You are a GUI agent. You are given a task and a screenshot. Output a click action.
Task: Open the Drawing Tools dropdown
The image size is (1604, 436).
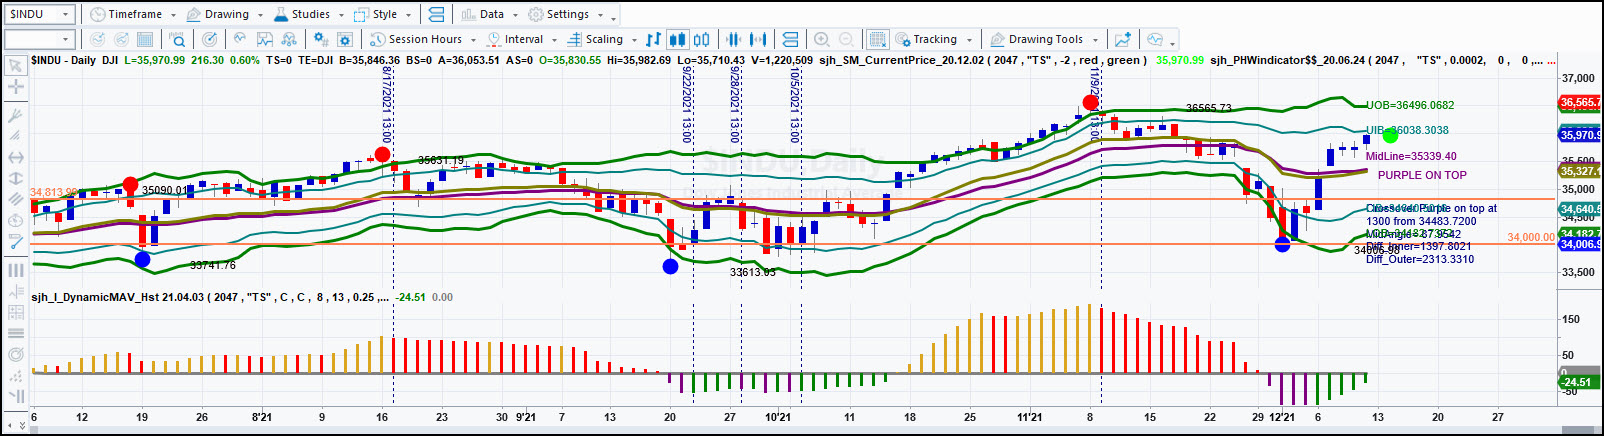[x=1044, y=39]
